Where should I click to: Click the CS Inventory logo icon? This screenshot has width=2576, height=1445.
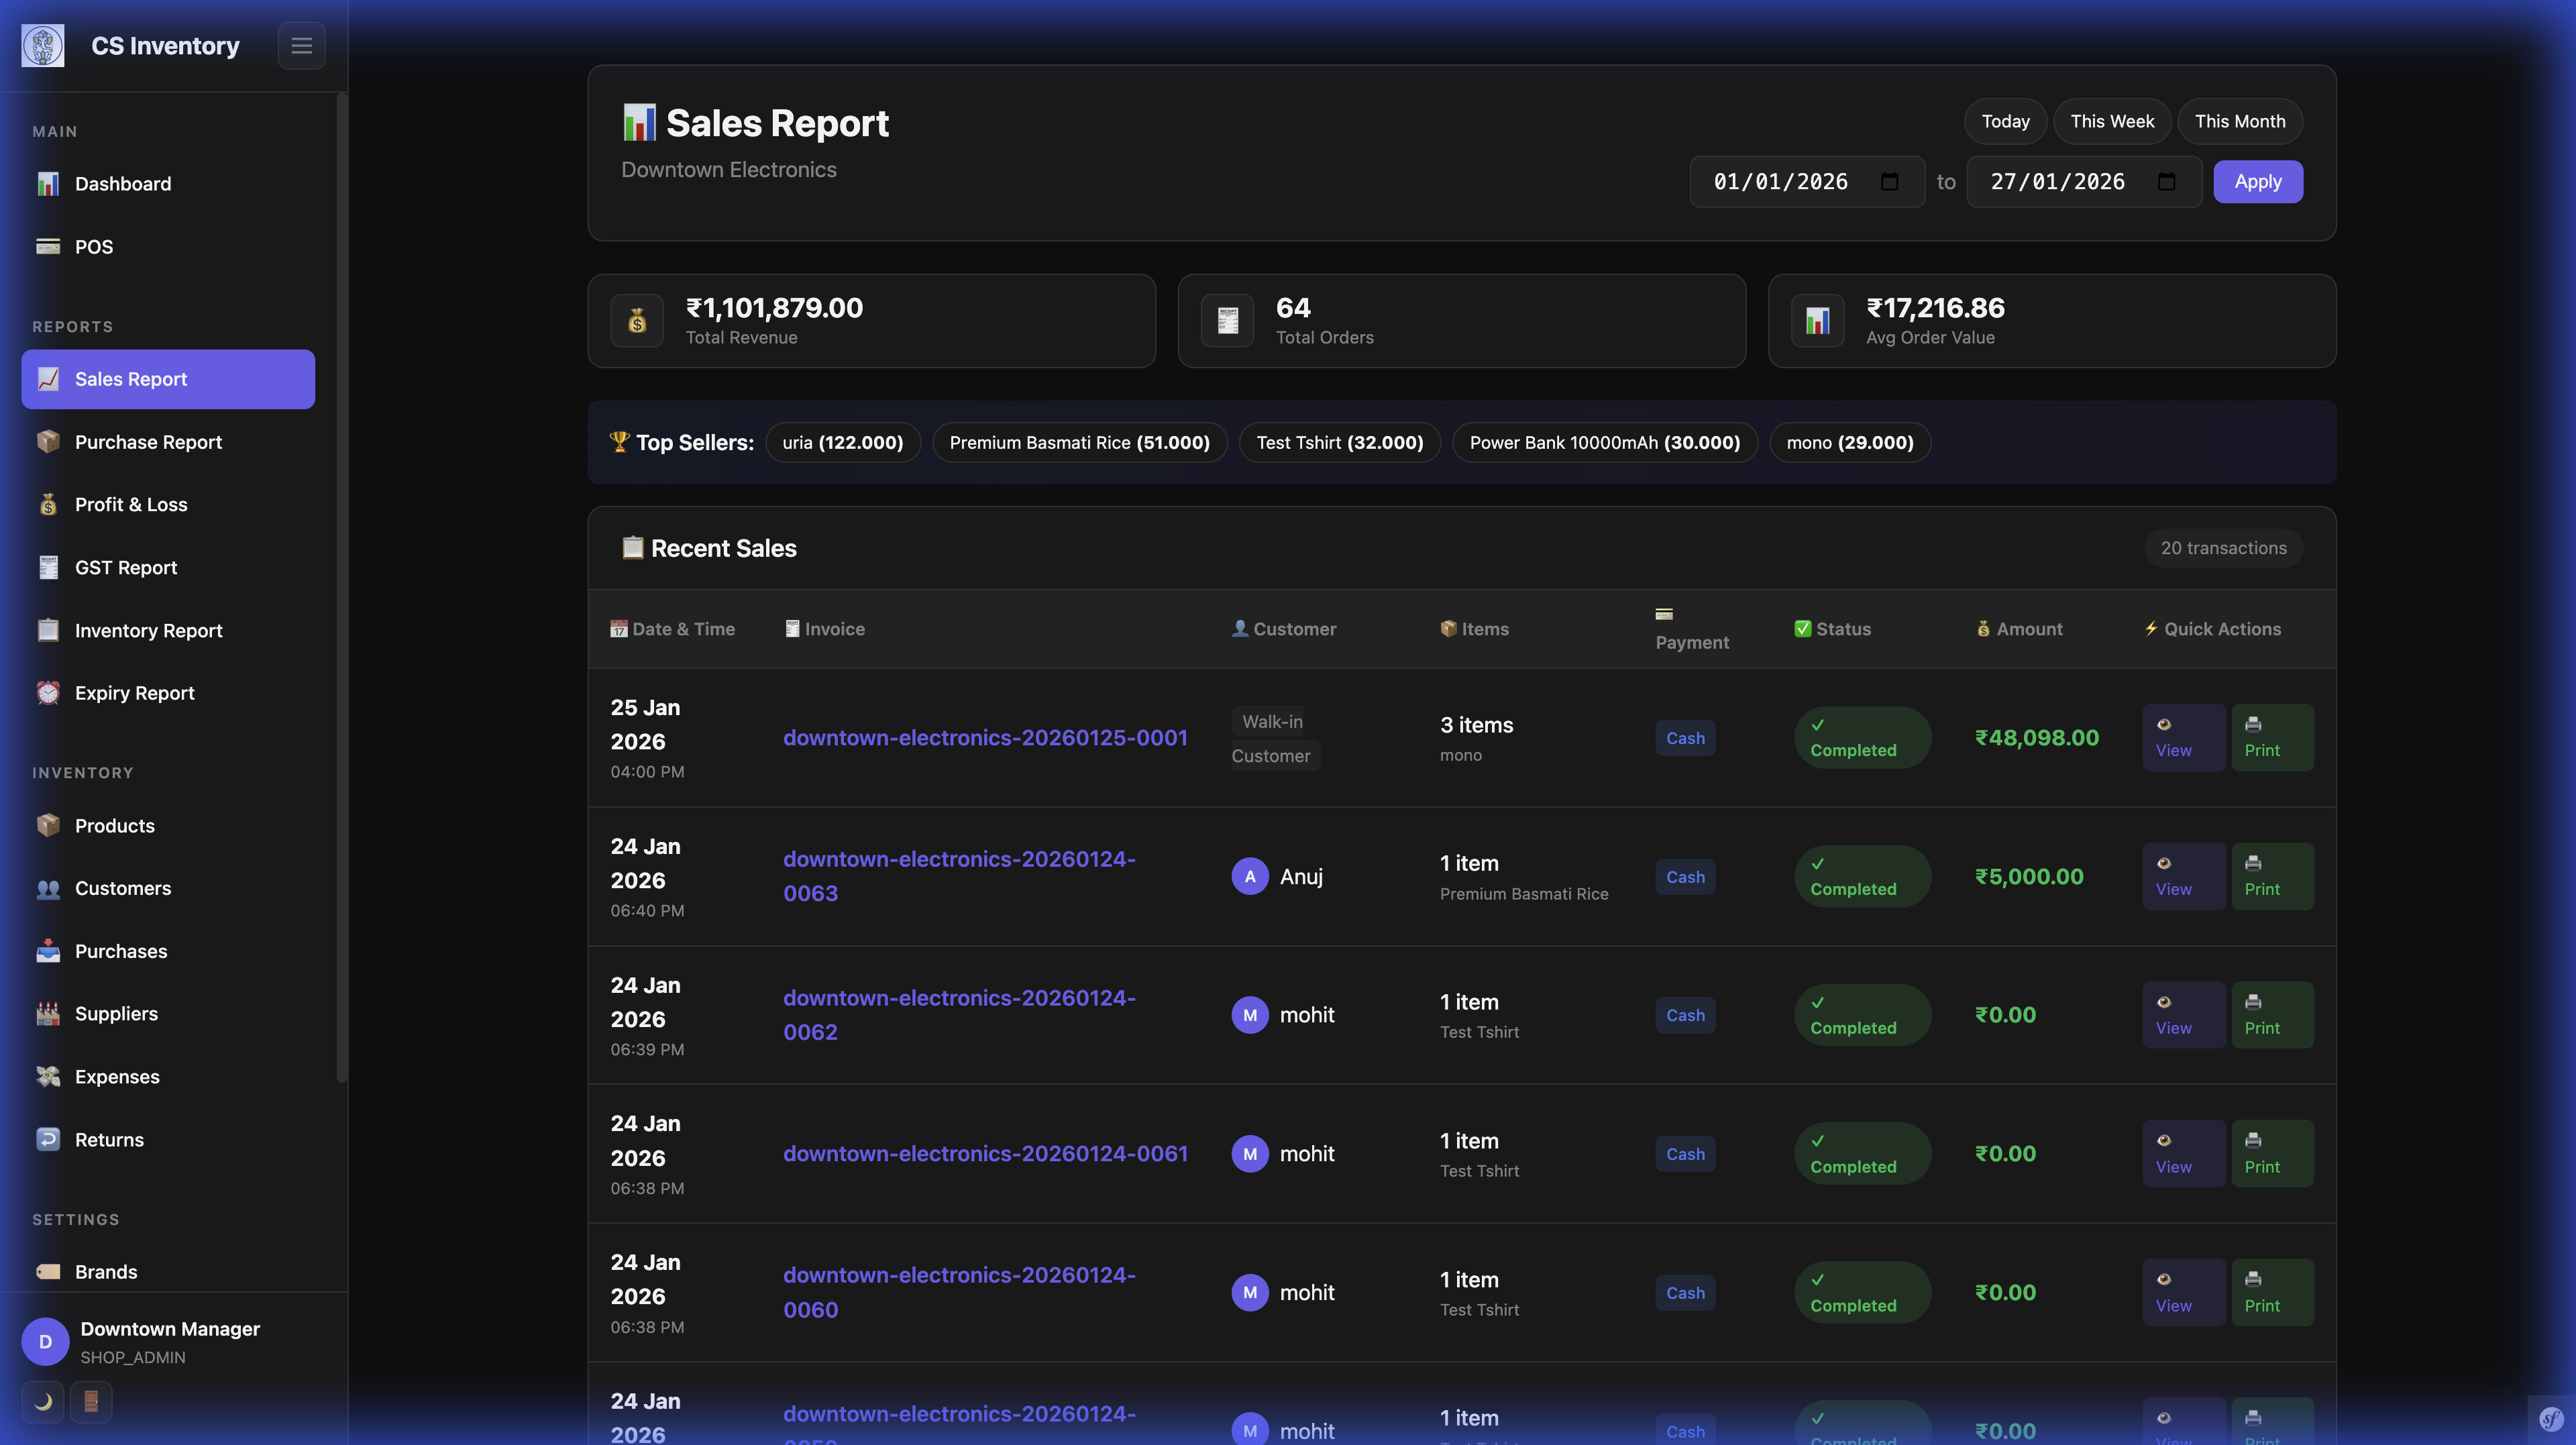pos(43,45)
